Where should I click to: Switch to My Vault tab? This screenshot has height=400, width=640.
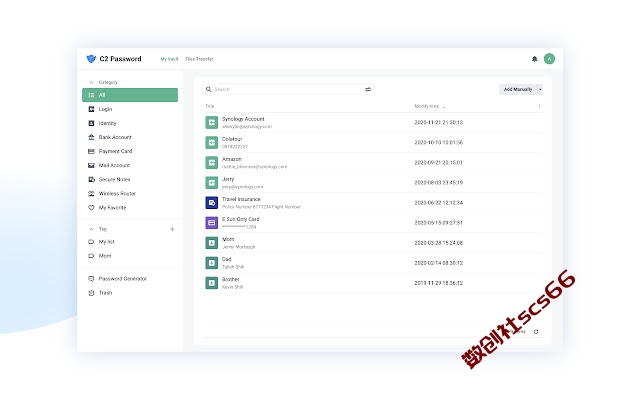pyautogui.click(x=169, y=59)
